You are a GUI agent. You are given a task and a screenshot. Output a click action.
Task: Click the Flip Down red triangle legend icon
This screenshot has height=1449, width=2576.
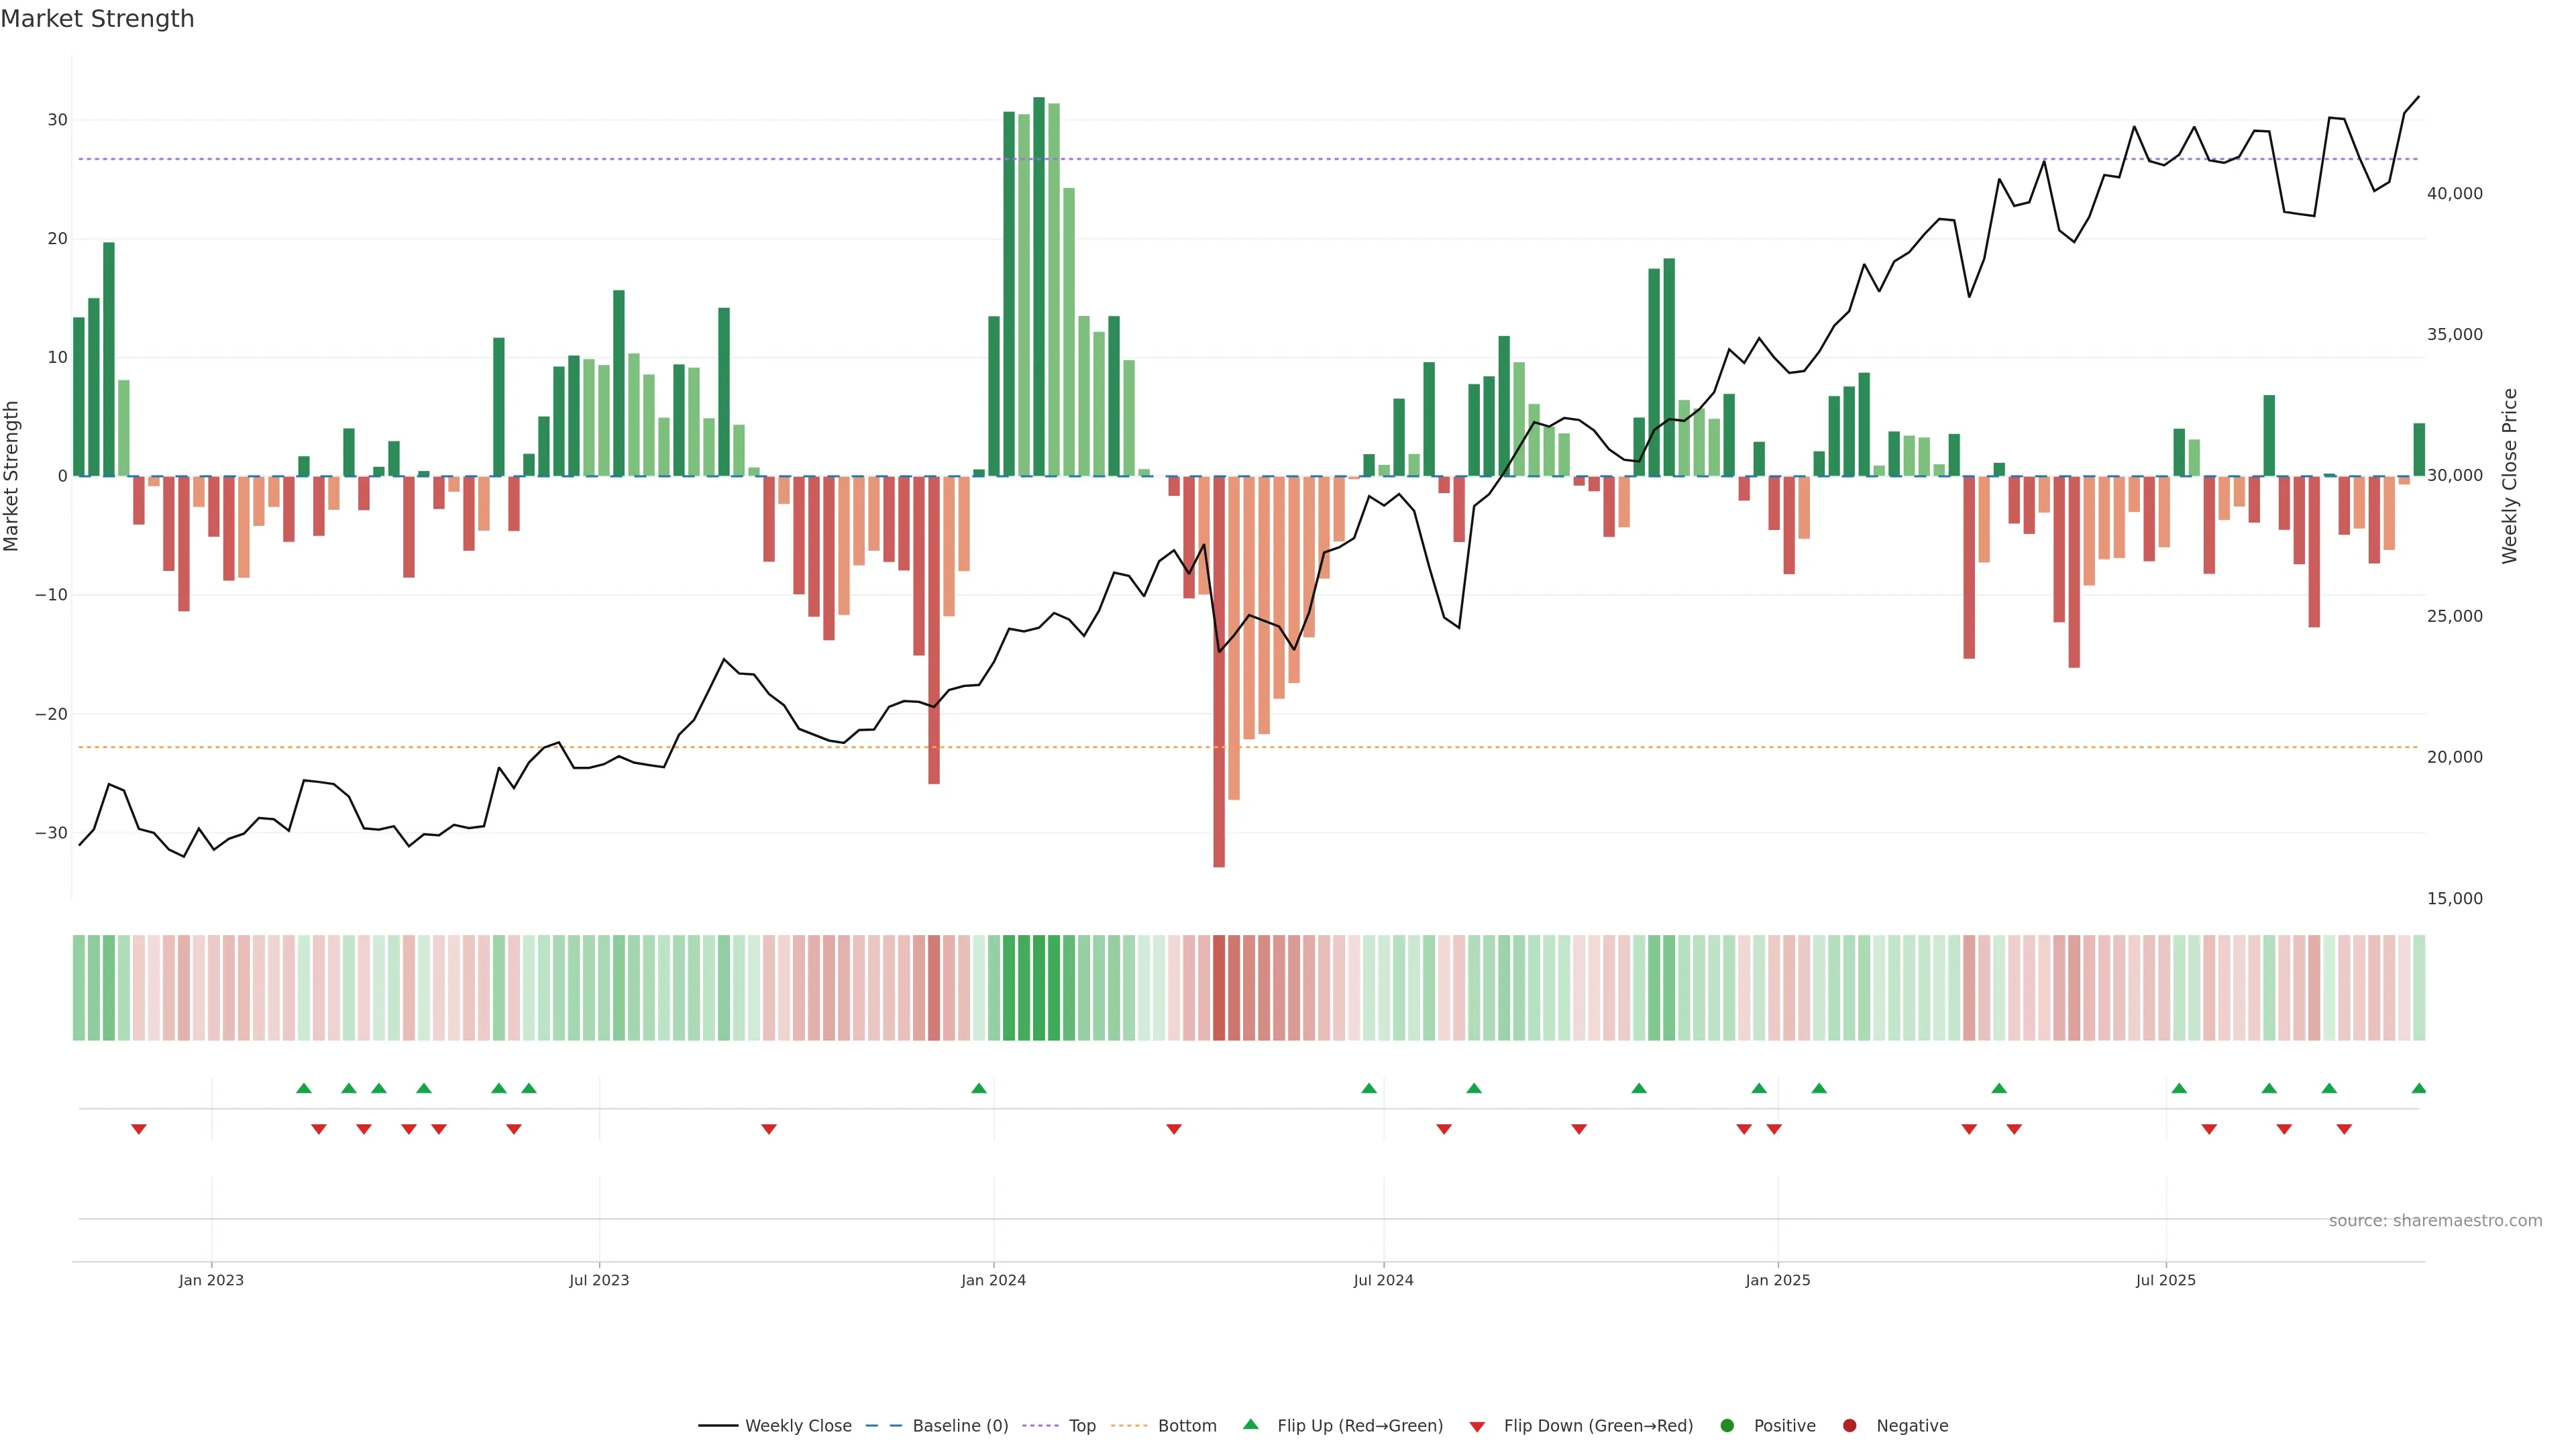1477,1427
